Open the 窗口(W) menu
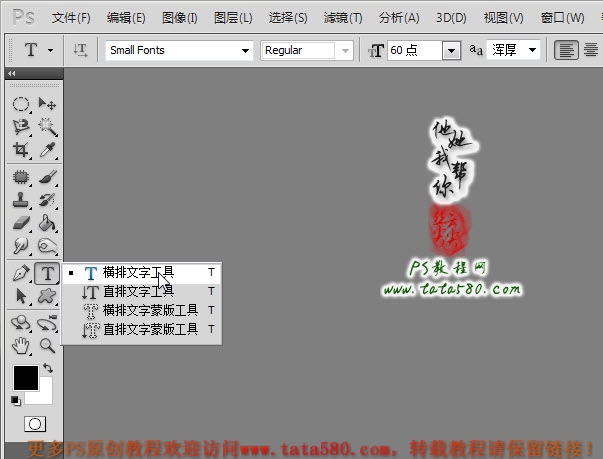603x459 pixels. click(563, 18)
